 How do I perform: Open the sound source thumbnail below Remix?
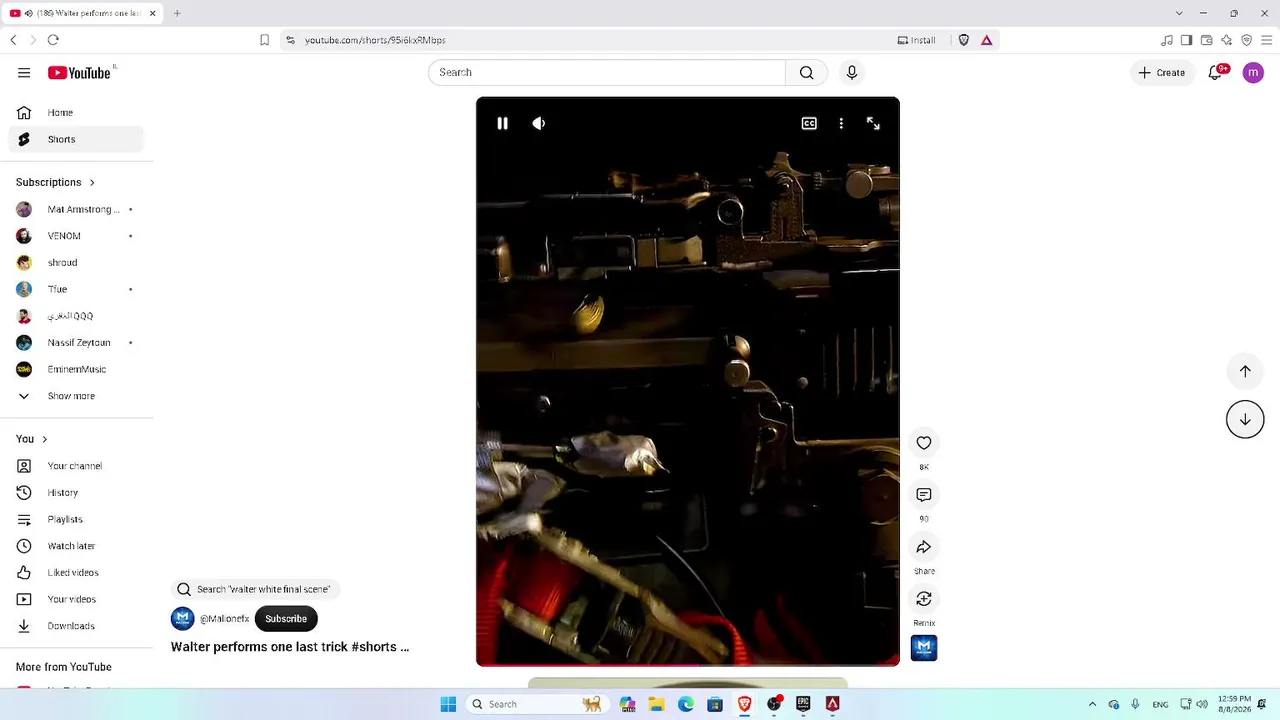[x=924, y=648]
